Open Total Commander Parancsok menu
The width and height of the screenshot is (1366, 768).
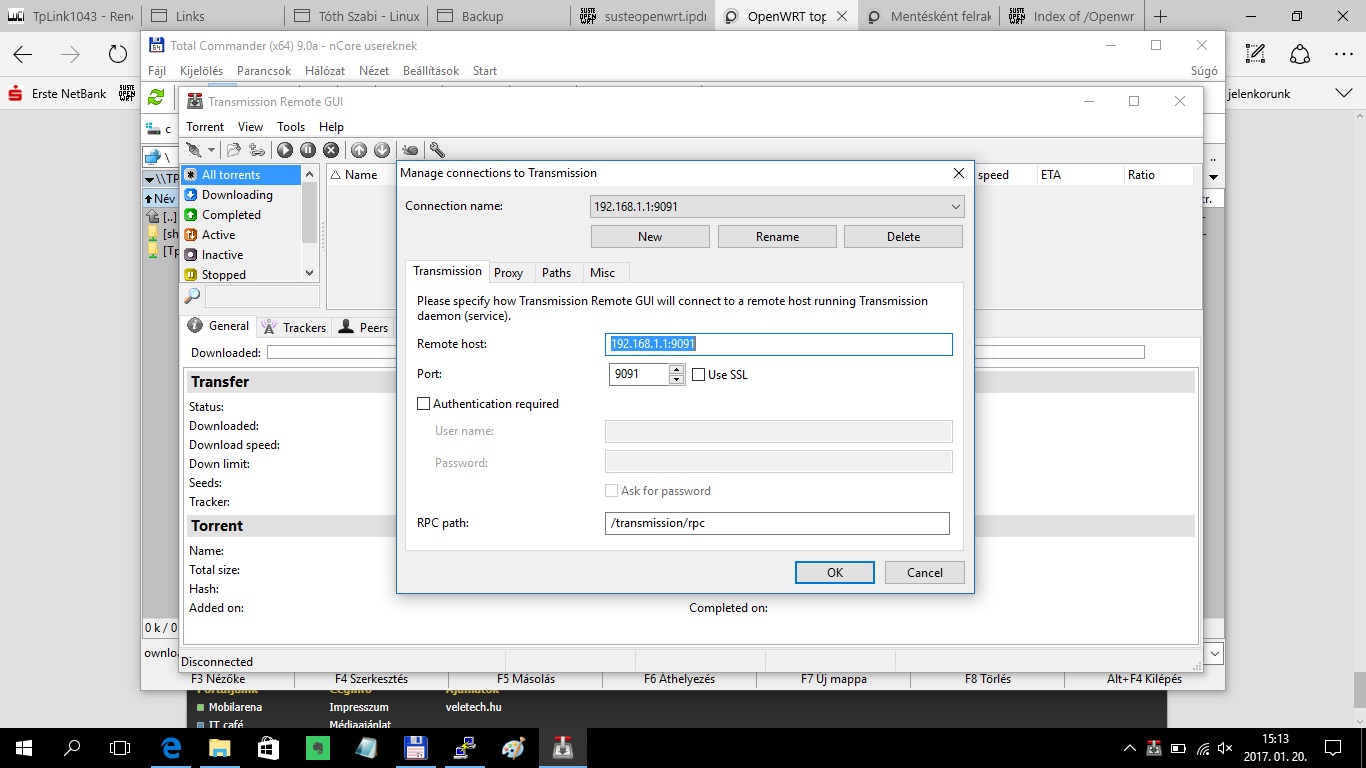264,71
